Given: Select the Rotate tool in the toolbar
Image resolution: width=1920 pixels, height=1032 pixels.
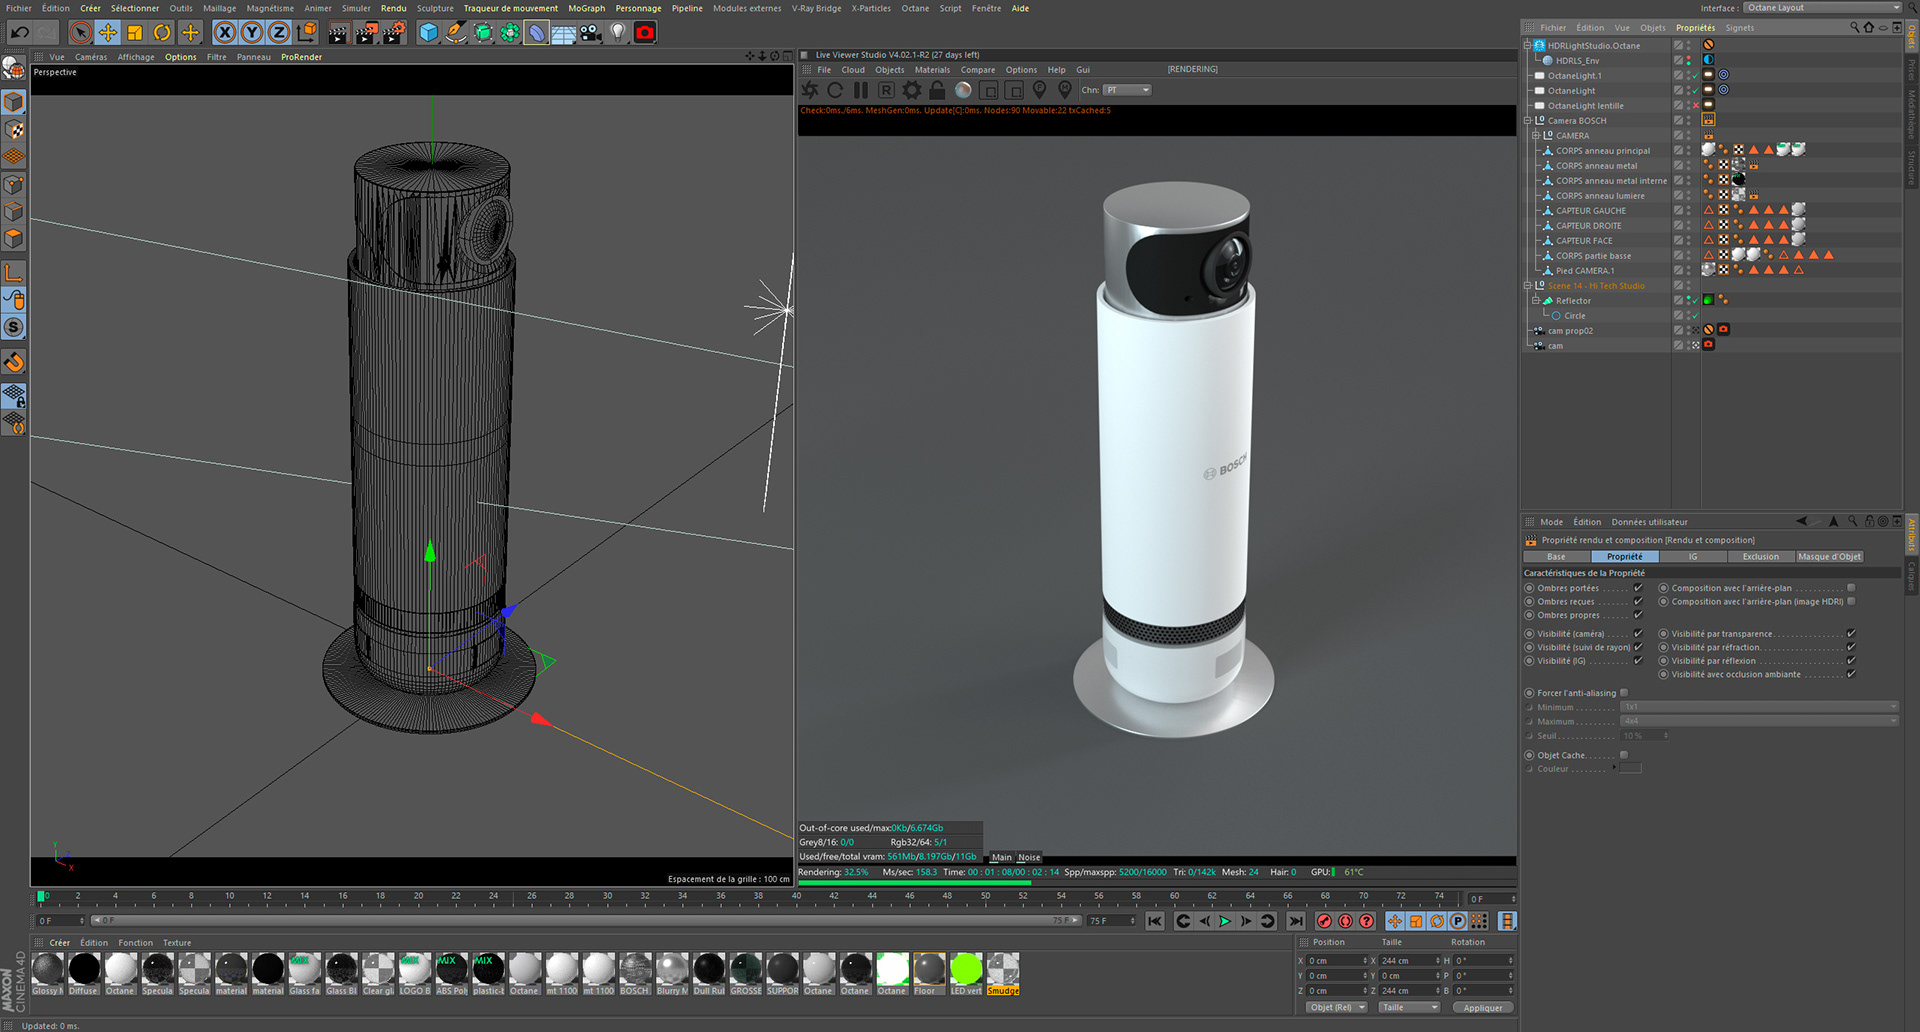Looking at the screenshot, I should pos(162,33).
